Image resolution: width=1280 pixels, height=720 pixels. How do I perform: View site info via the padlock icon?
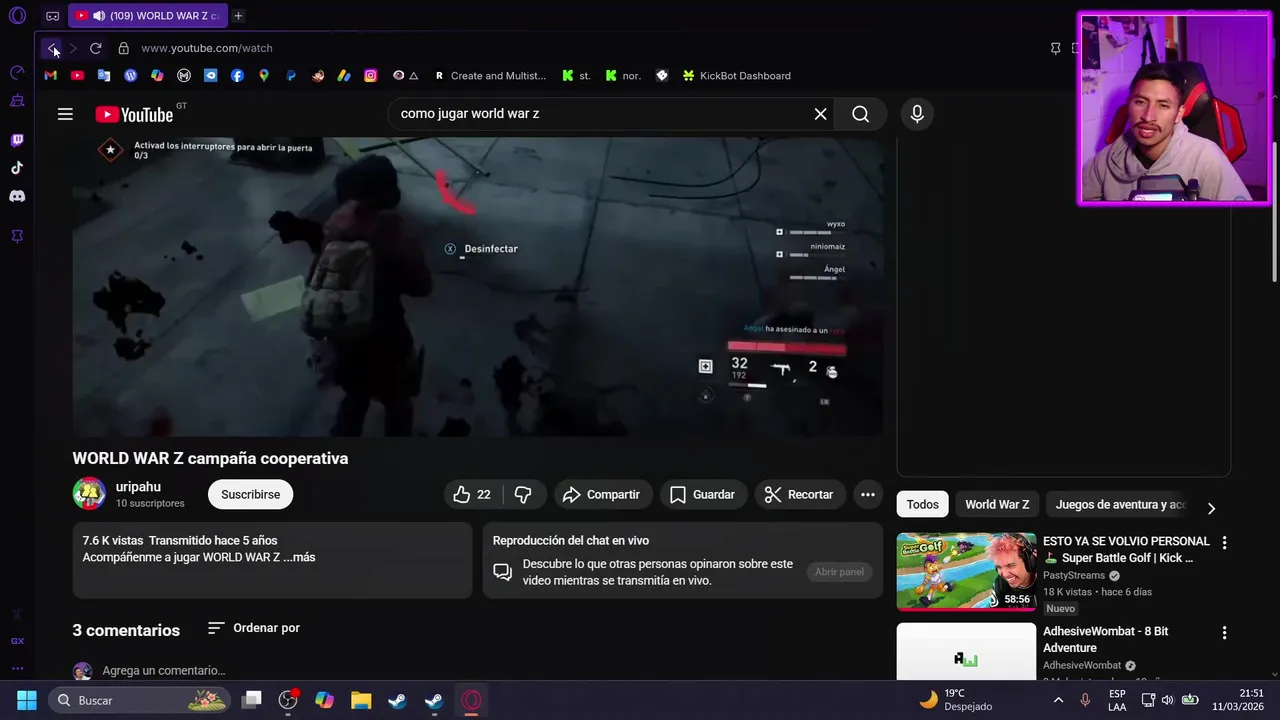(x=123, y=48)
